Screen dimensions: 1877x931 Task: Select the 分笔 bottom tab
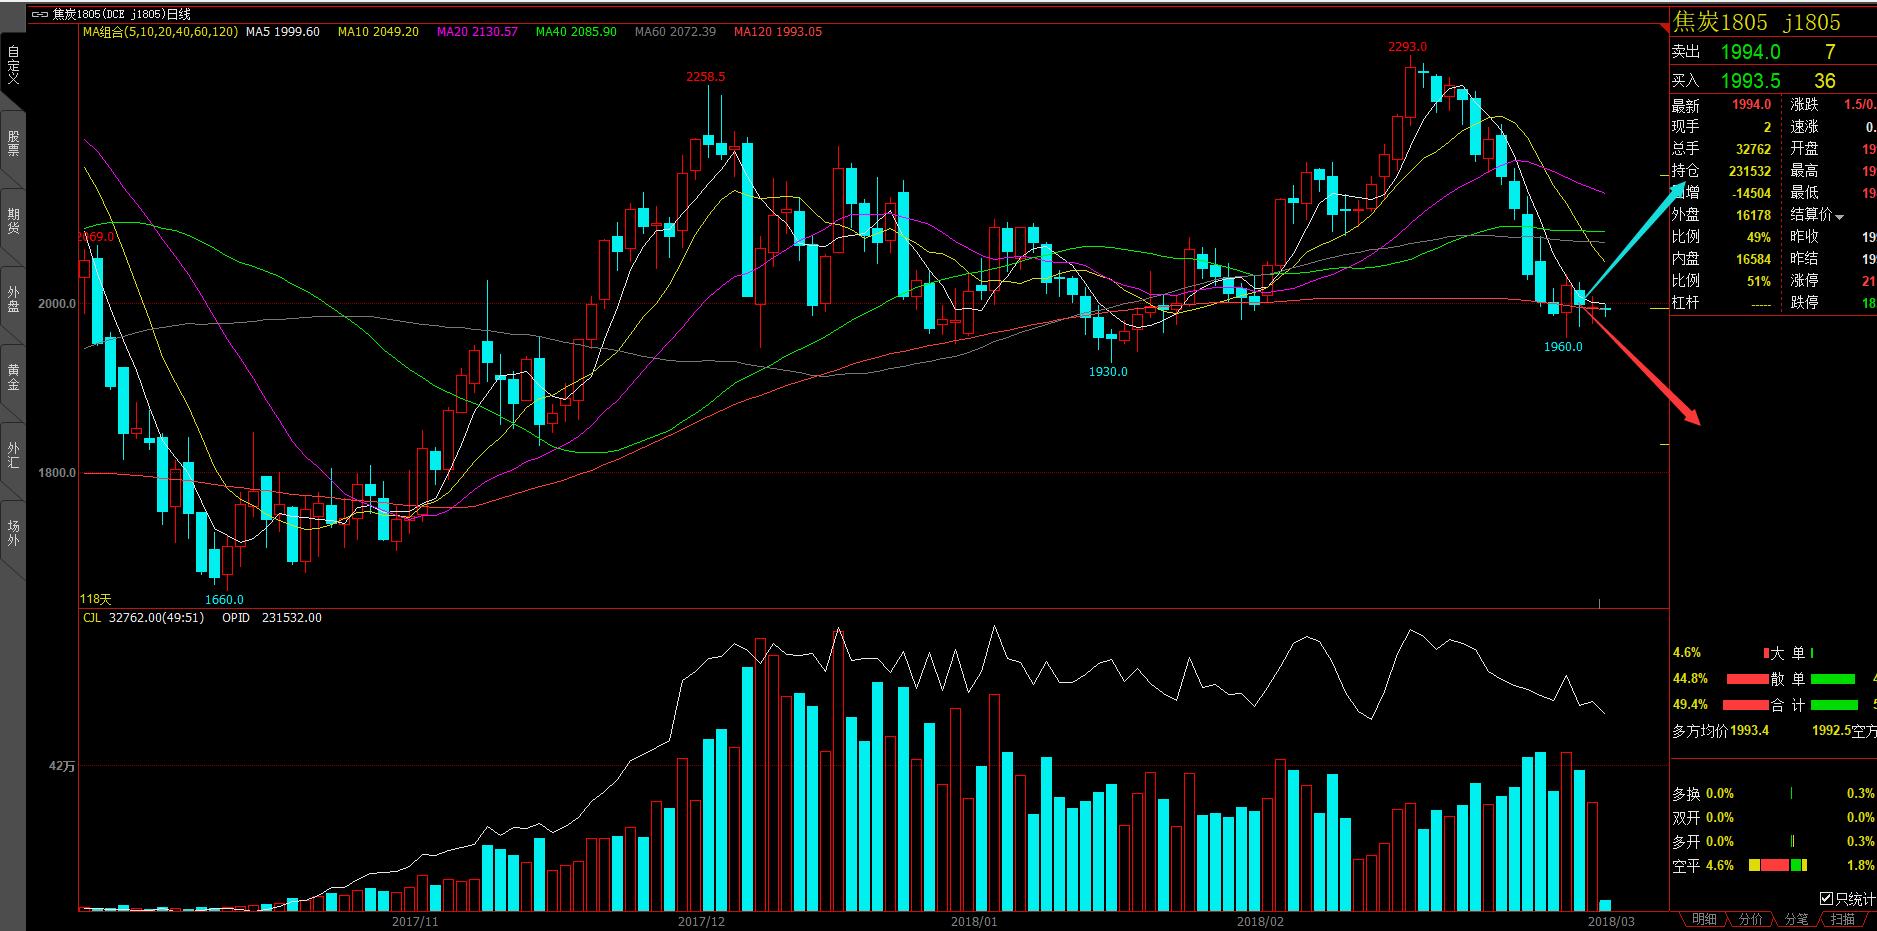click(1796, 920)
